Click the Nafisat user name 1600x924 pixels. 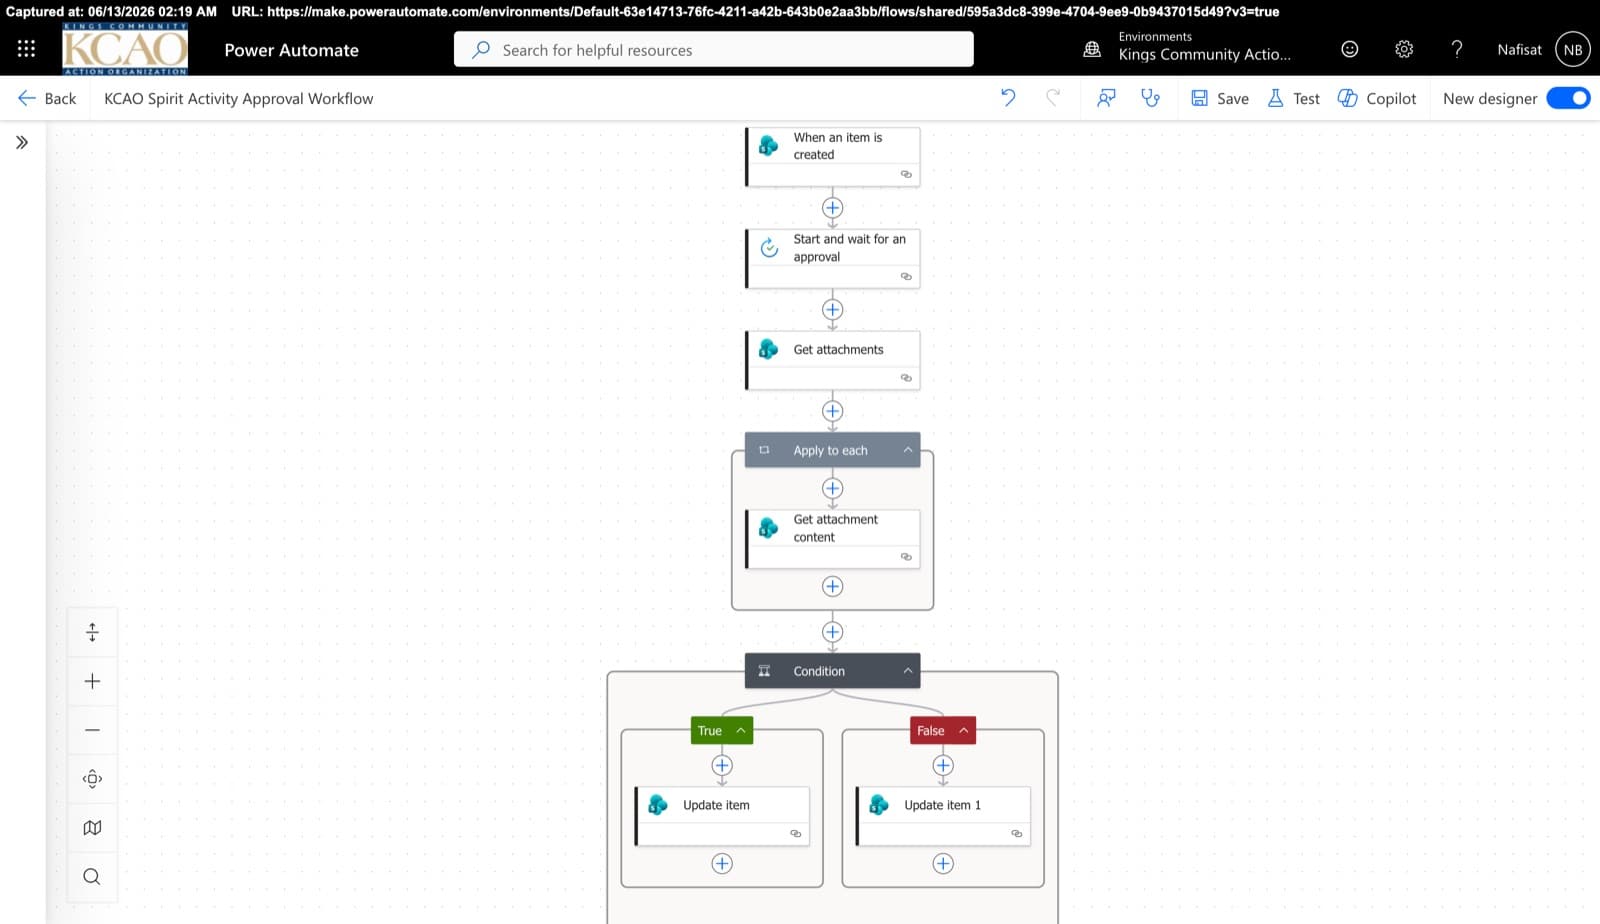point(1519,49)
